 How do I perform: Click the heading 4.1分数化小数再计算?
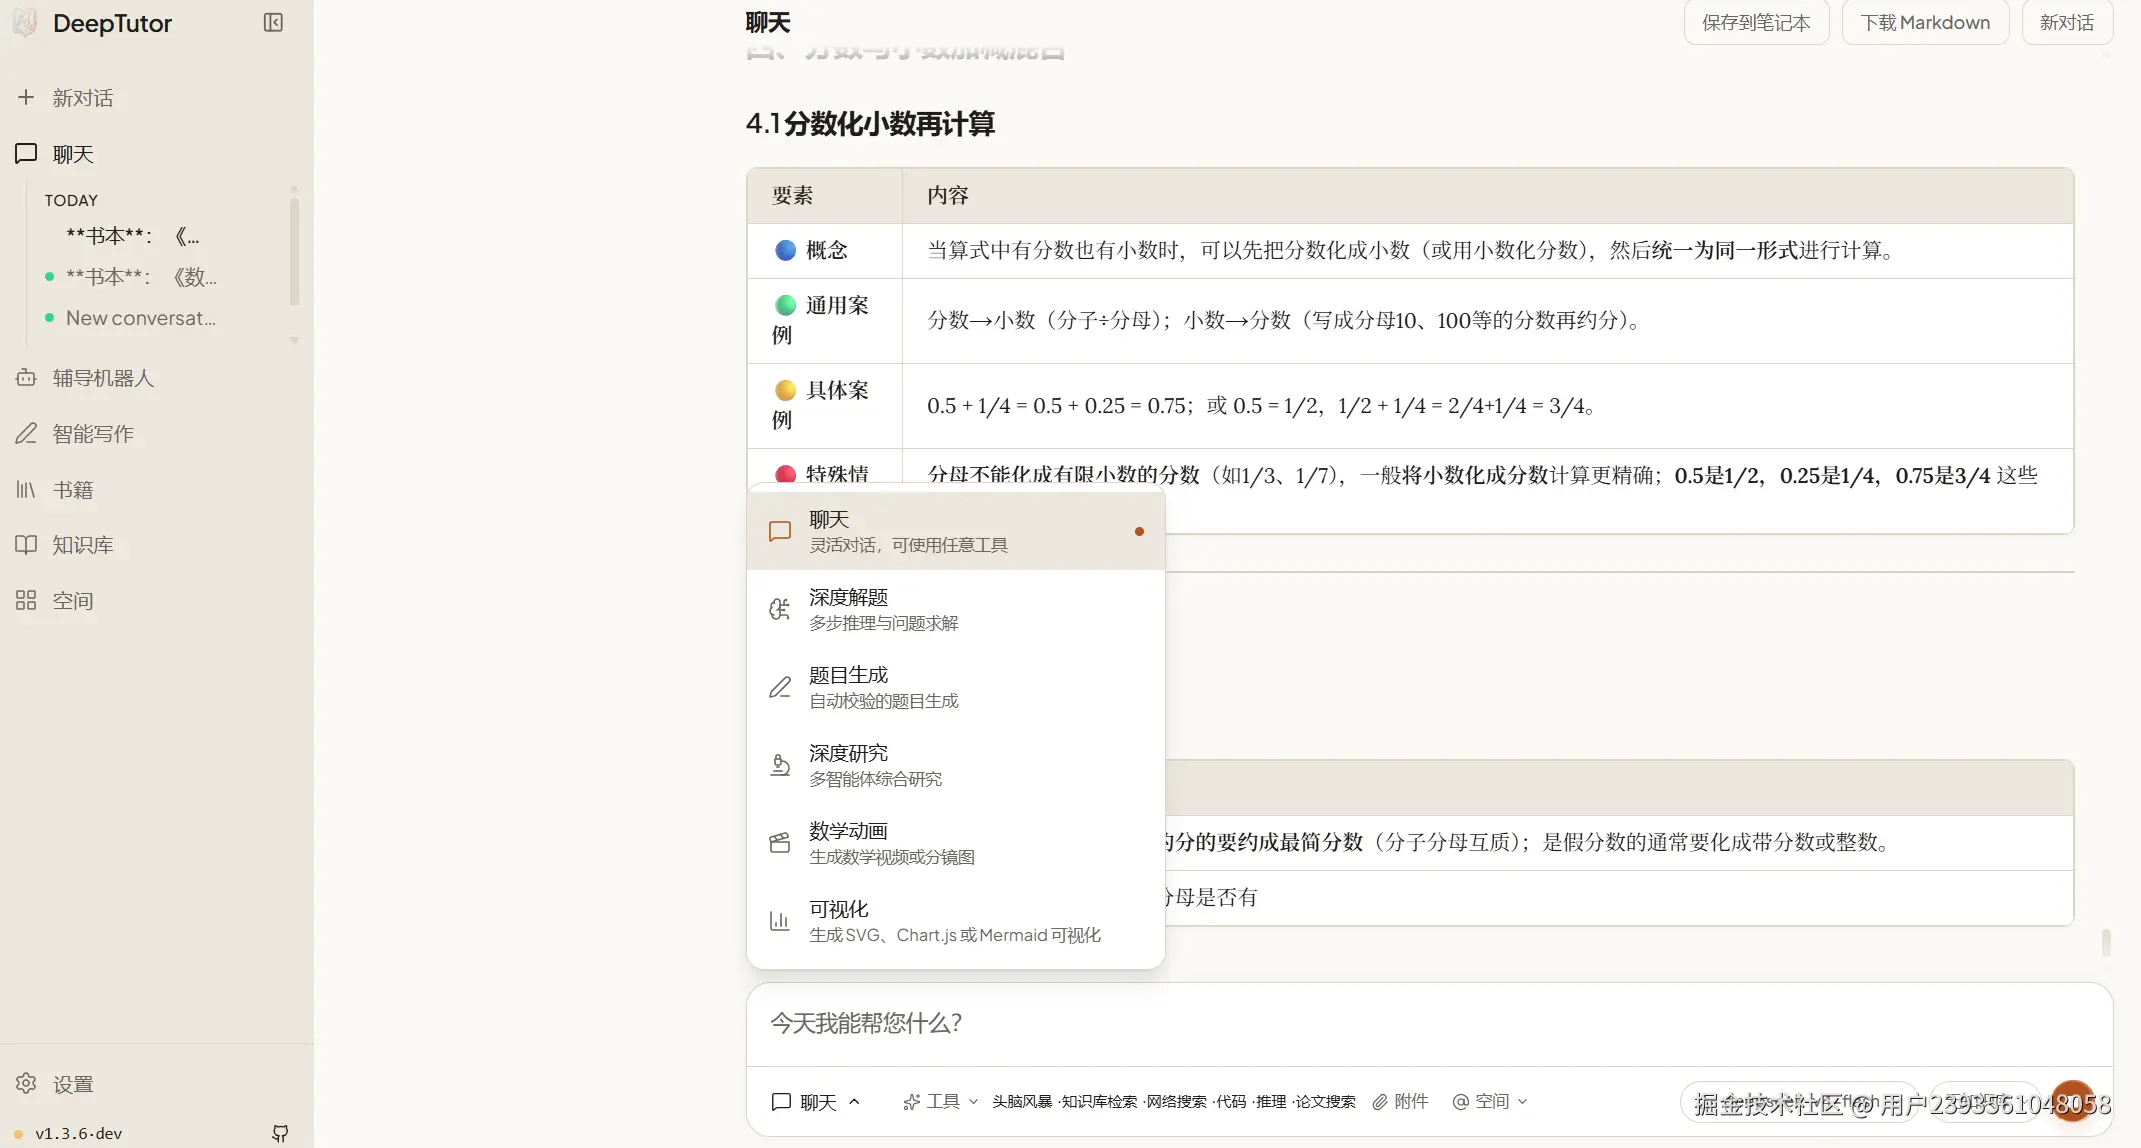coord(870,124)
